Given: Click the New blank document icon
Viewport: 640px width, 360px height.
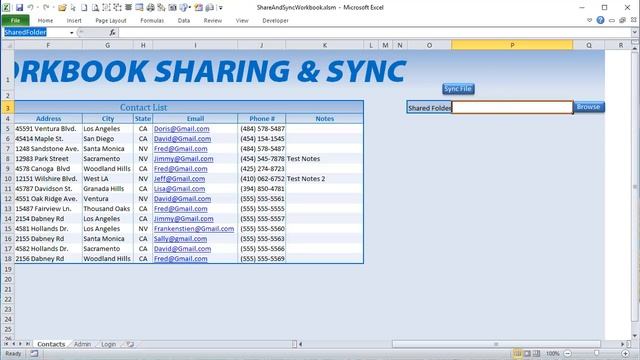Looking at the screenshot, I should [x=84, y=7].
